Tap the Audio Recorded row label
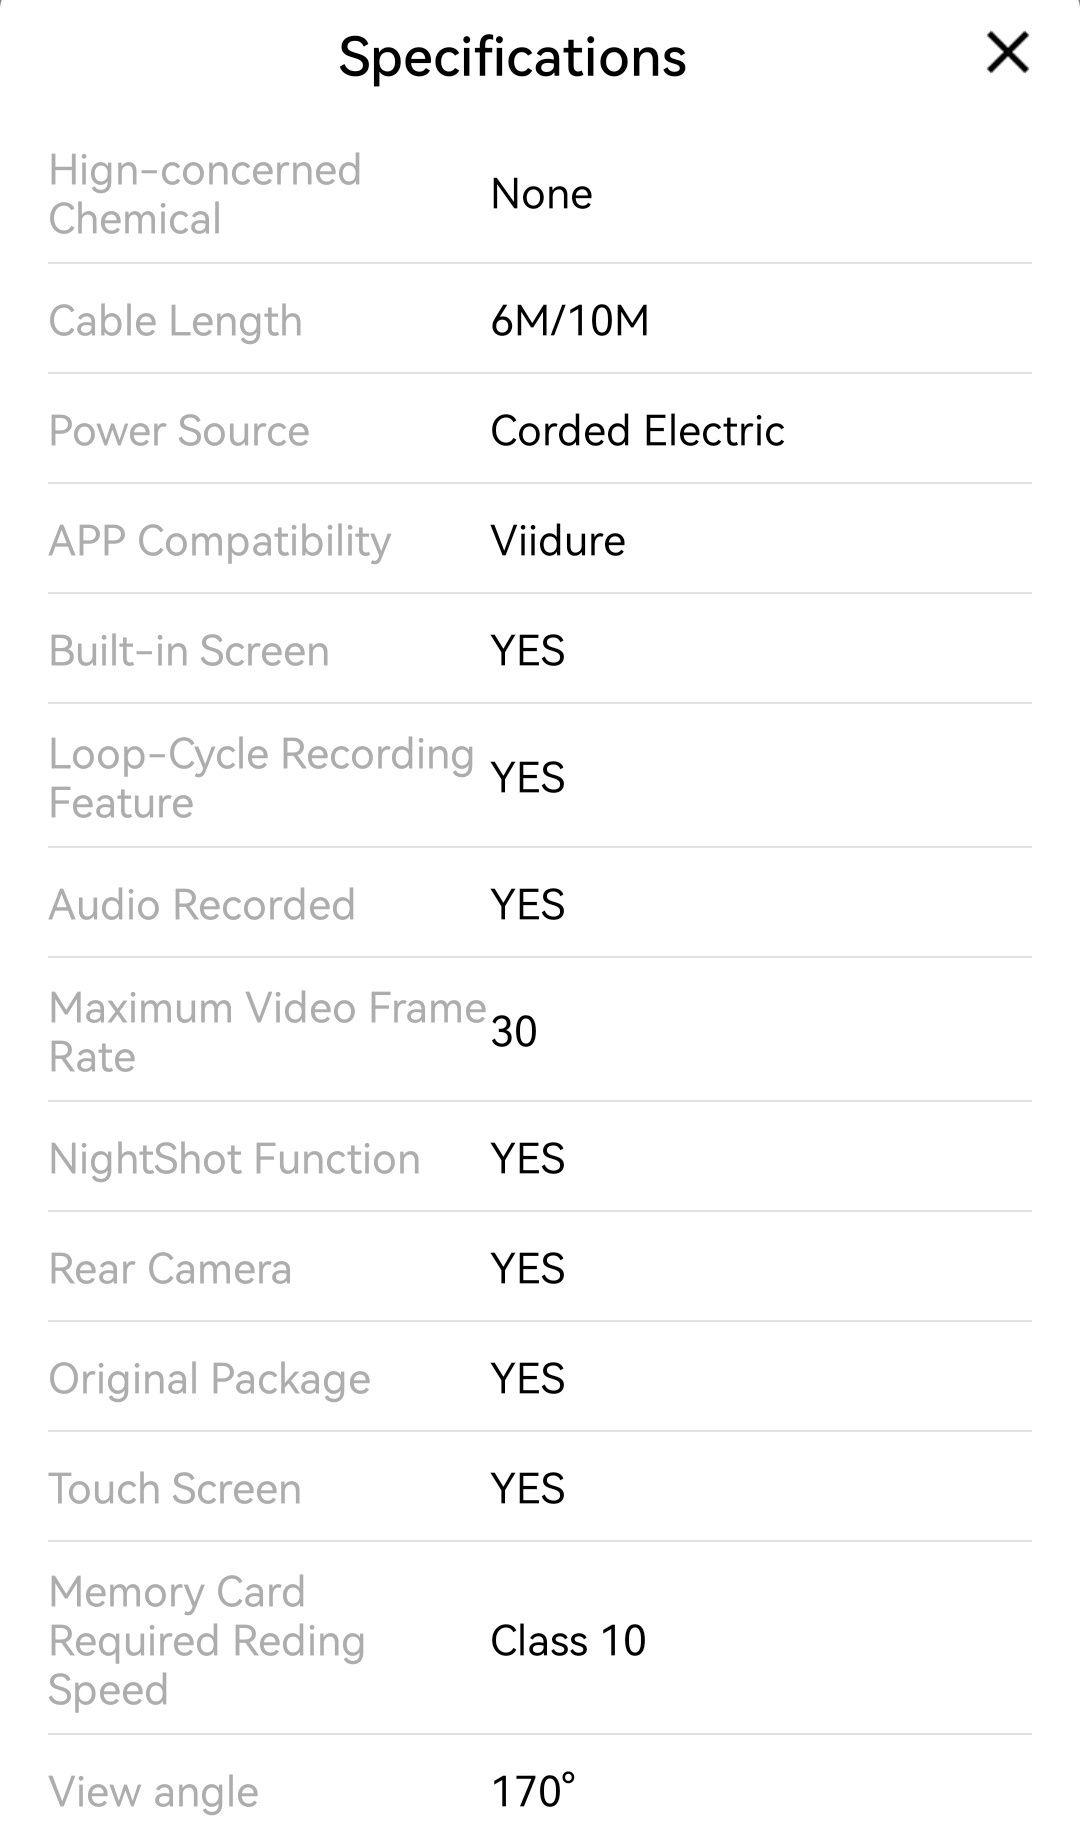The height and width of the screenshot is (1825, 1080). coord(202,905)
